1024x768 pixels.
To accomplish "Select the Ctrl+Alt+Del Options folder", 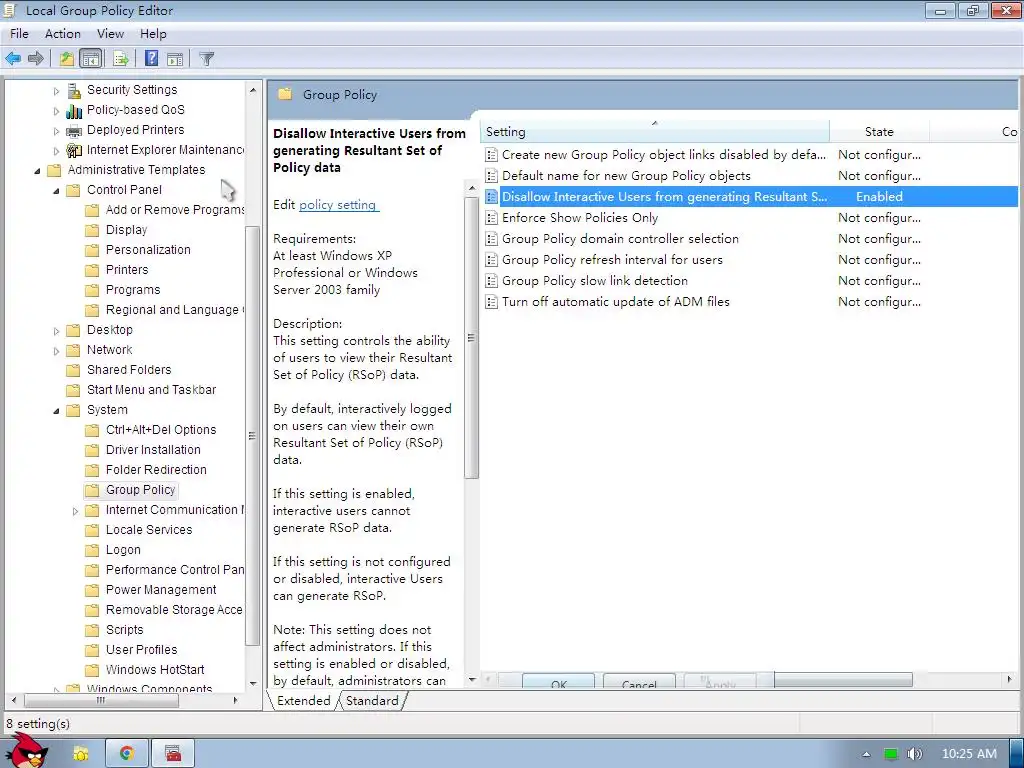I will click(x=161, y=430).
